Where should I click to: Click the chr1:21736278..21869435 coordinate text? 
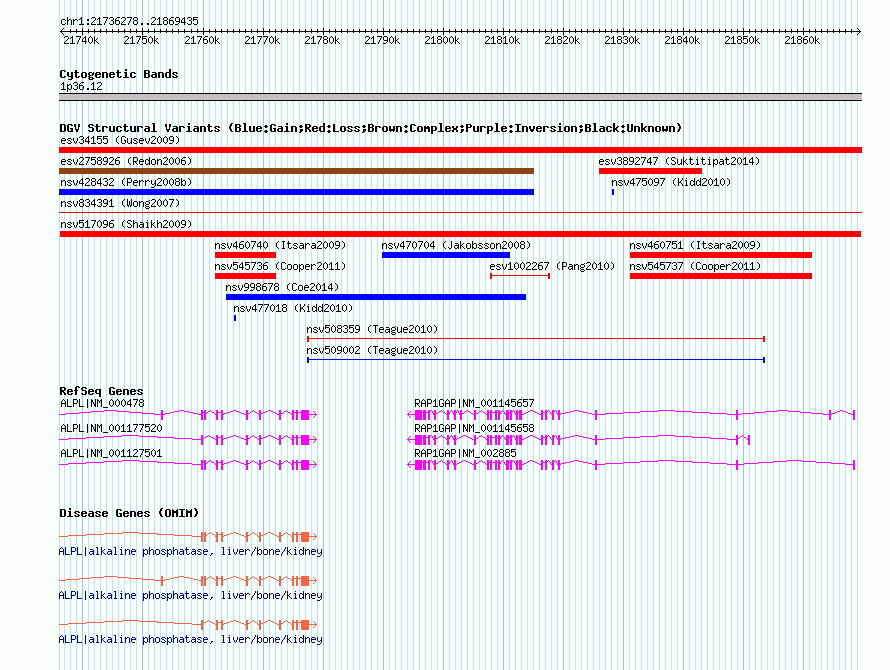[x=129, y=22]
